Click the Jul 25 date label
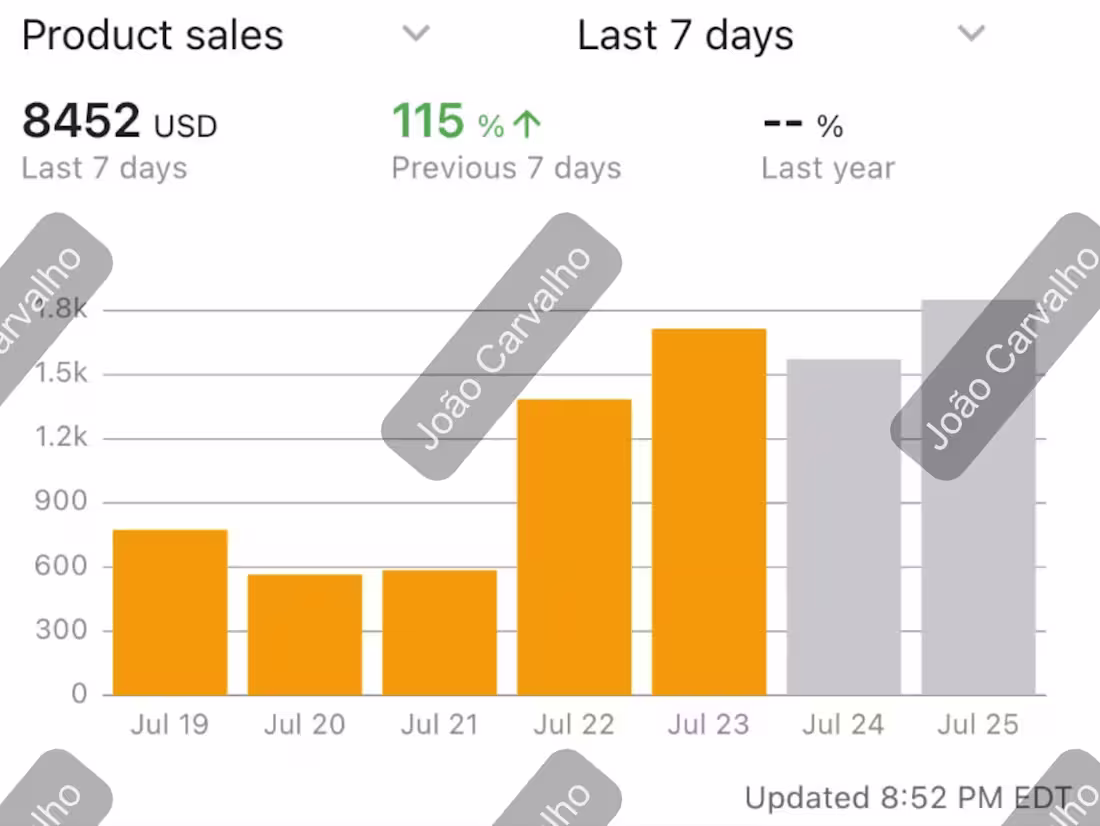 click(x=978, y=724)
